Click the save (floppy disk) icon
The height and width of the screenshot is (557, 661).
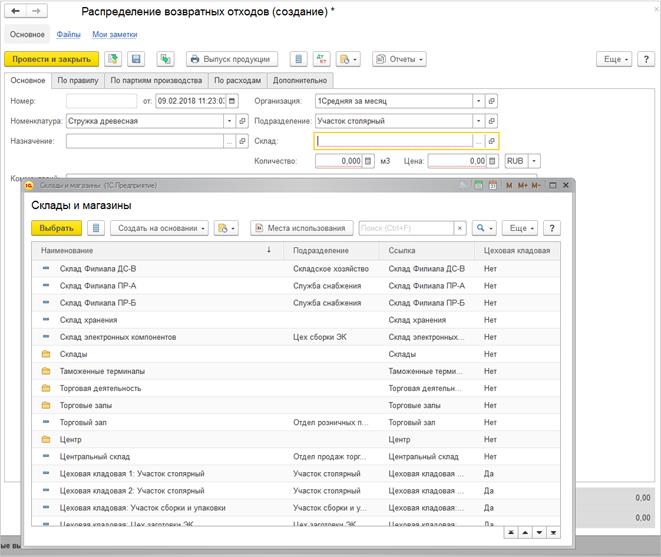(137, 60)
